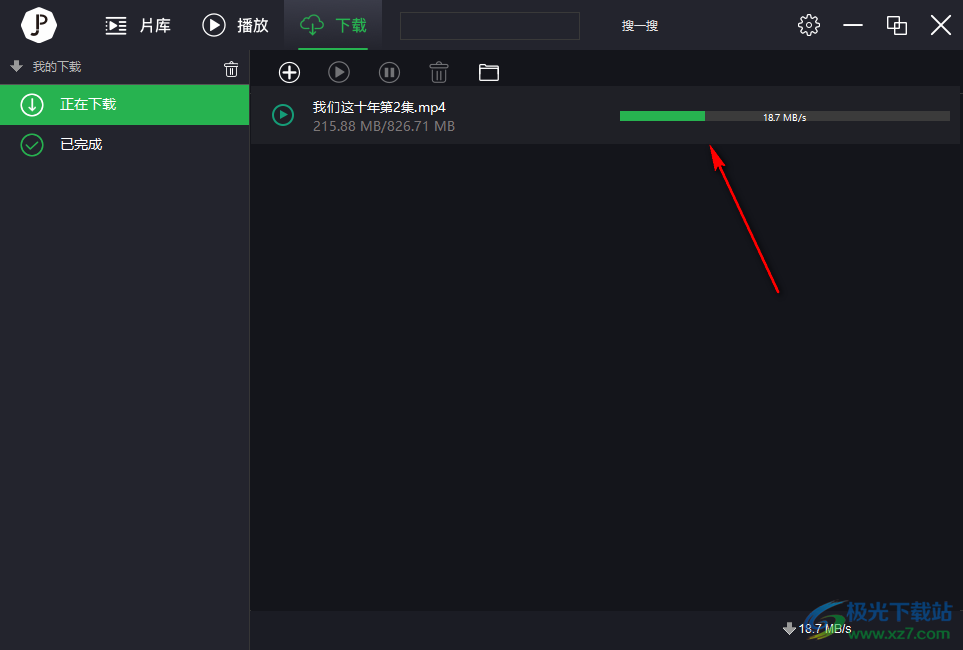Delete selected task with toolbar trash icon
Image resolution: width=963 pixels, height=650 pixels.
click(x=439, y=72)
